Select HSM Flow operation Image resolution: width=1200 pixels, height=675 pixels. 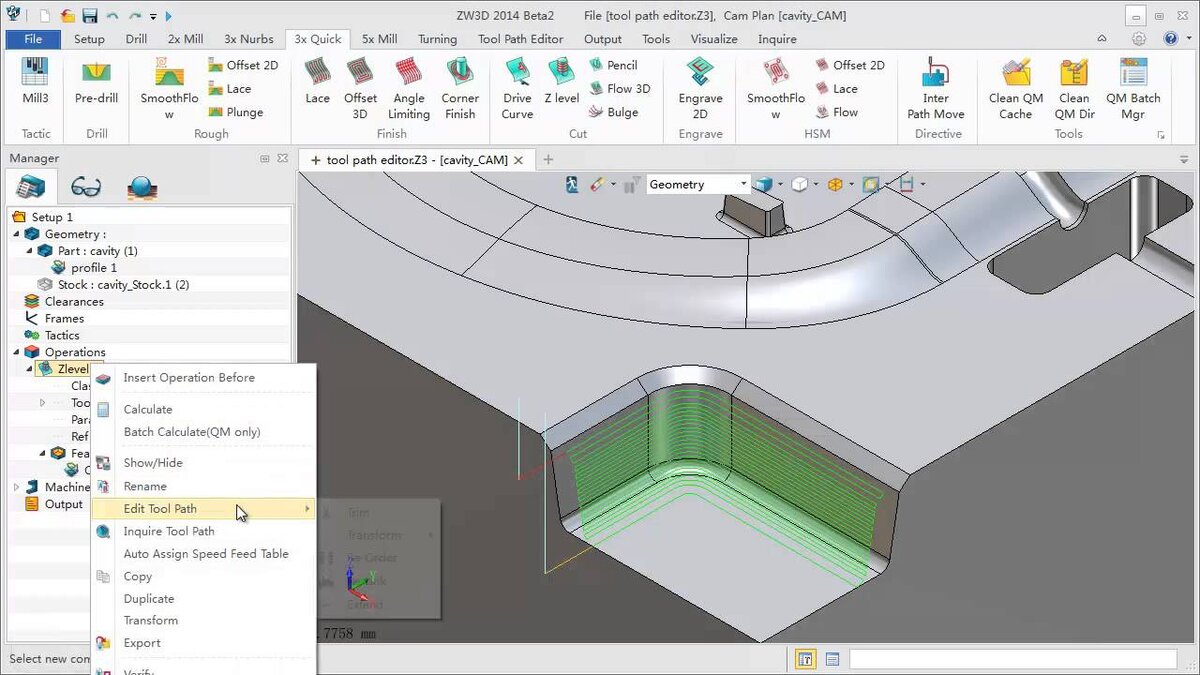(835, 112)
